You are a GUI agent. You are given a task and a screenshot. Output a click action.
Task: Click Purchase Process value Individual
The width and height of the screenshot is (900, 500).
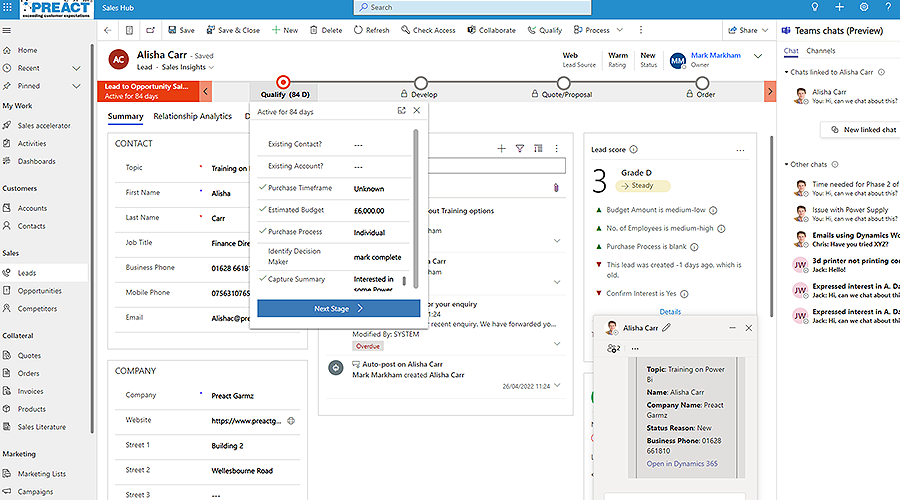pyautogui.click(x=369, y=232)
